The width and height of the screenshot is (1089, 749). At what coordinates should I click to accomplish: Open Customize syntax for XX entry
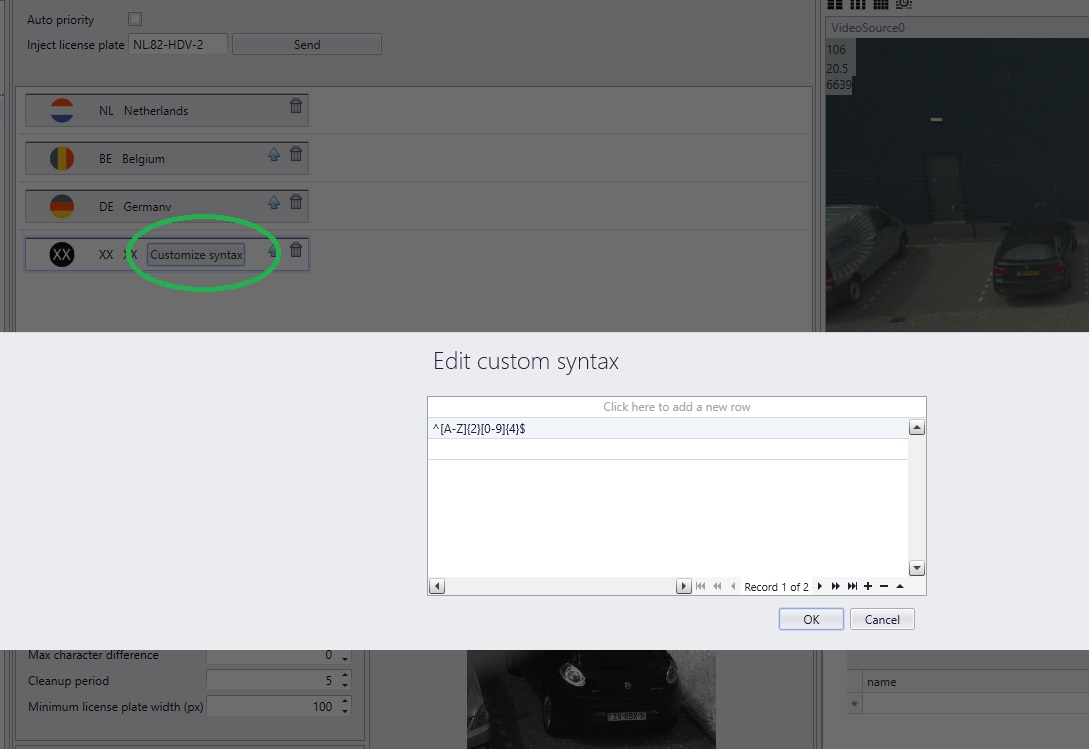[196, 255]
